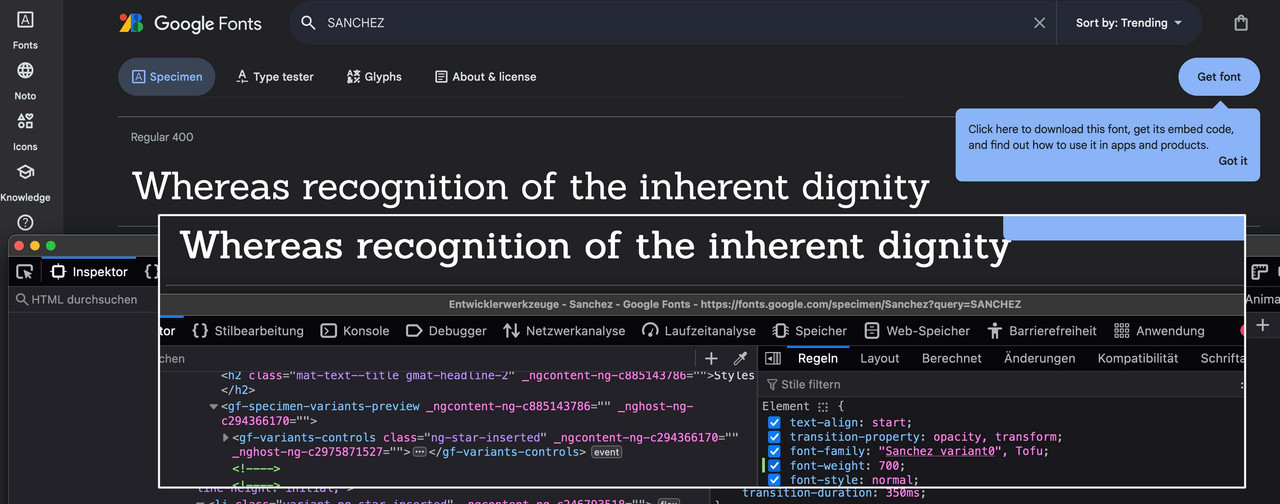Open the Barrierefreiheit tab in DevTools
The image size is (1280, 504).
click(x=1042, y=331)
